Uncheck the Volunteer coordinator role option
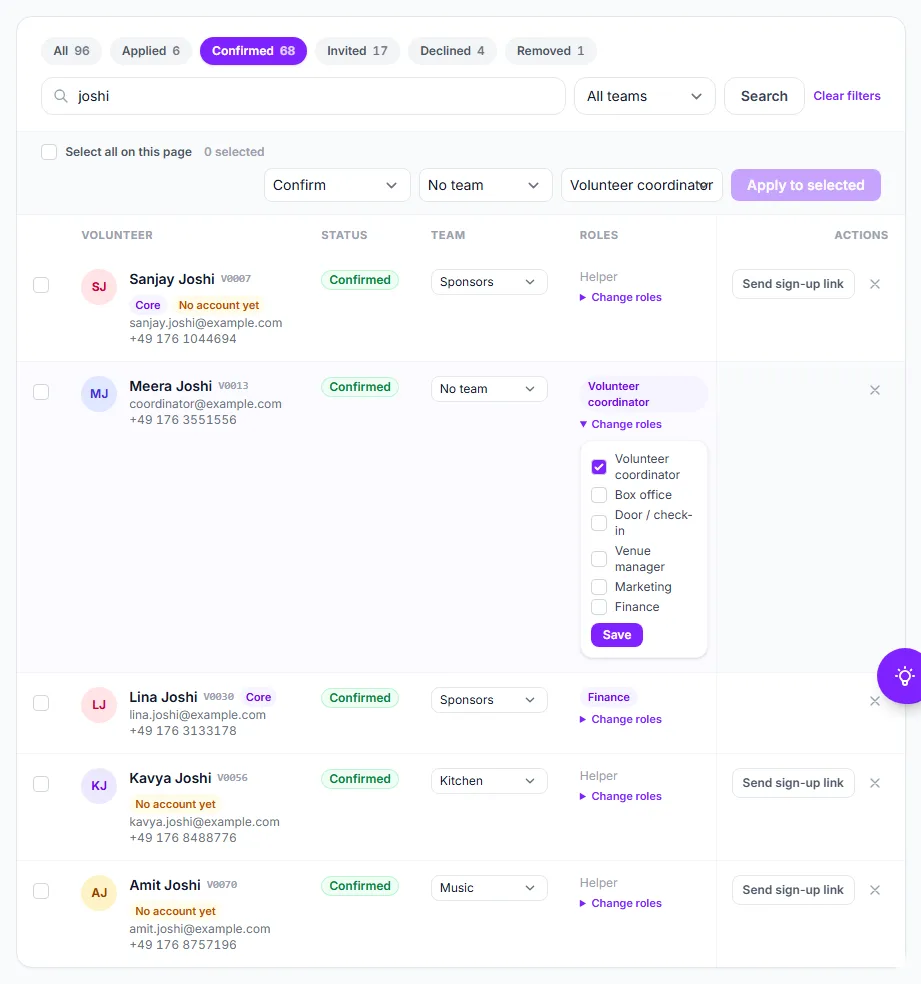921x984 pixels. tap(599, 467)
